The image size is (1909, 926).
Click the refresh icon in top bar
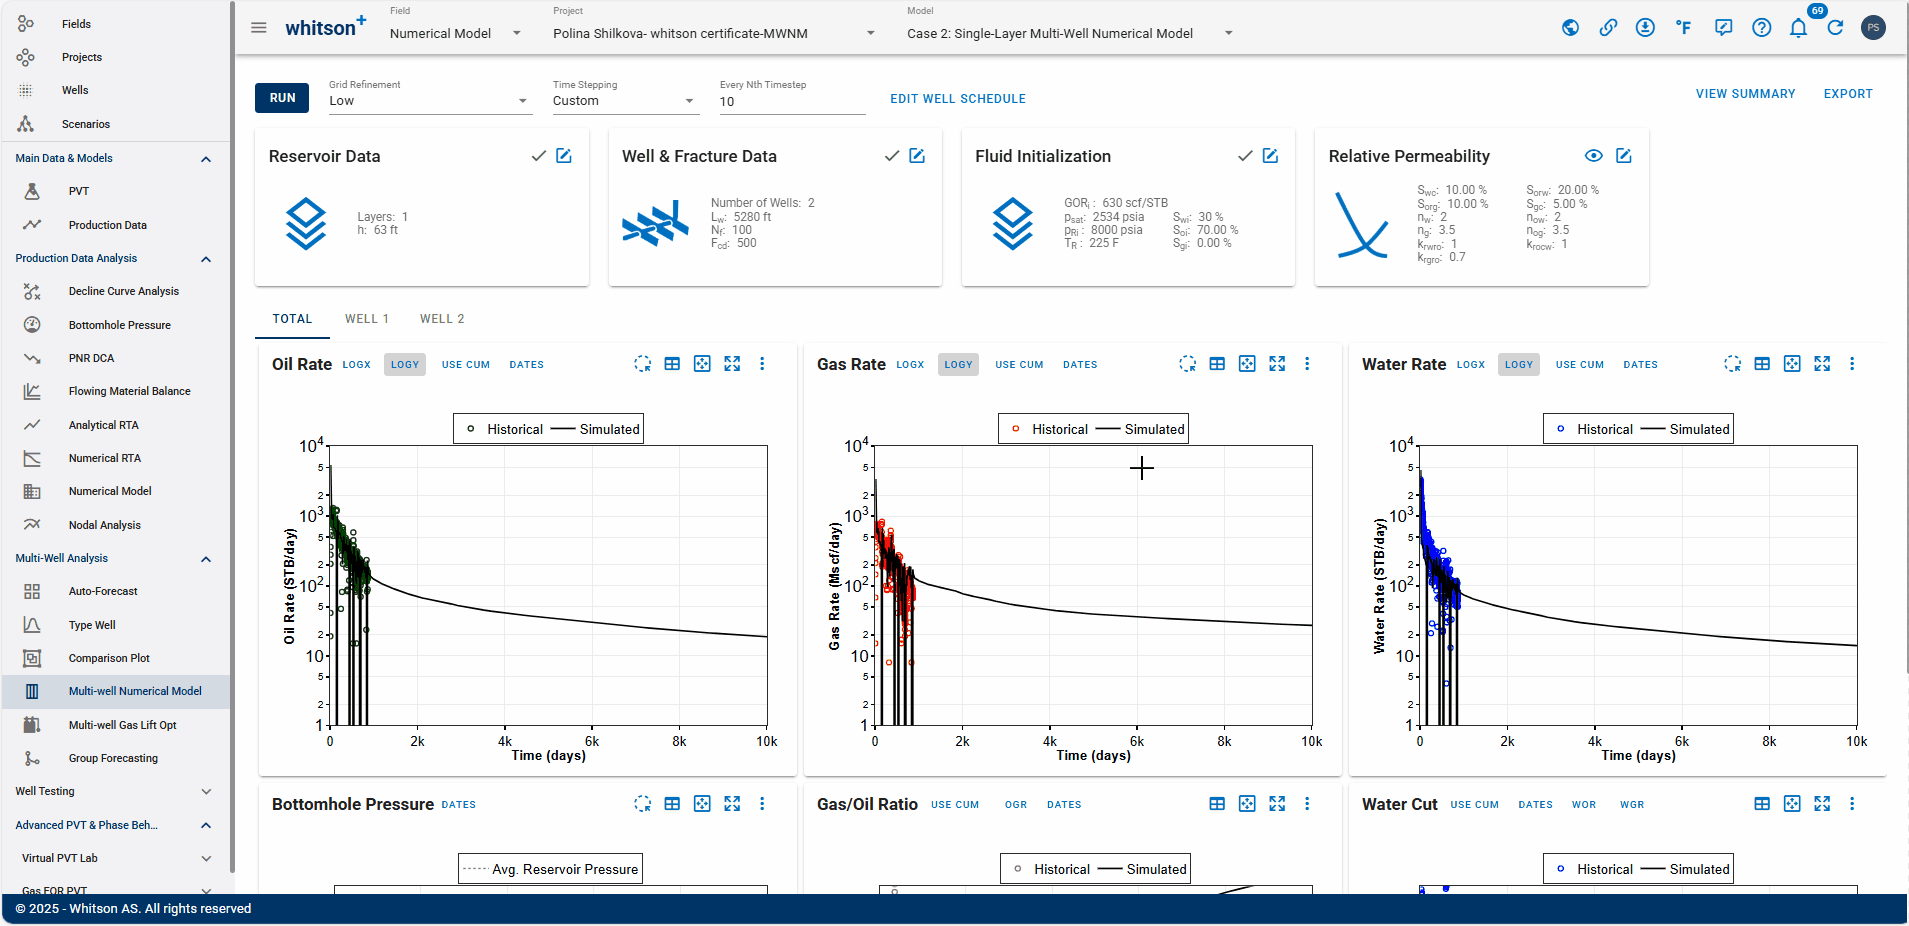click(1835, 28)
